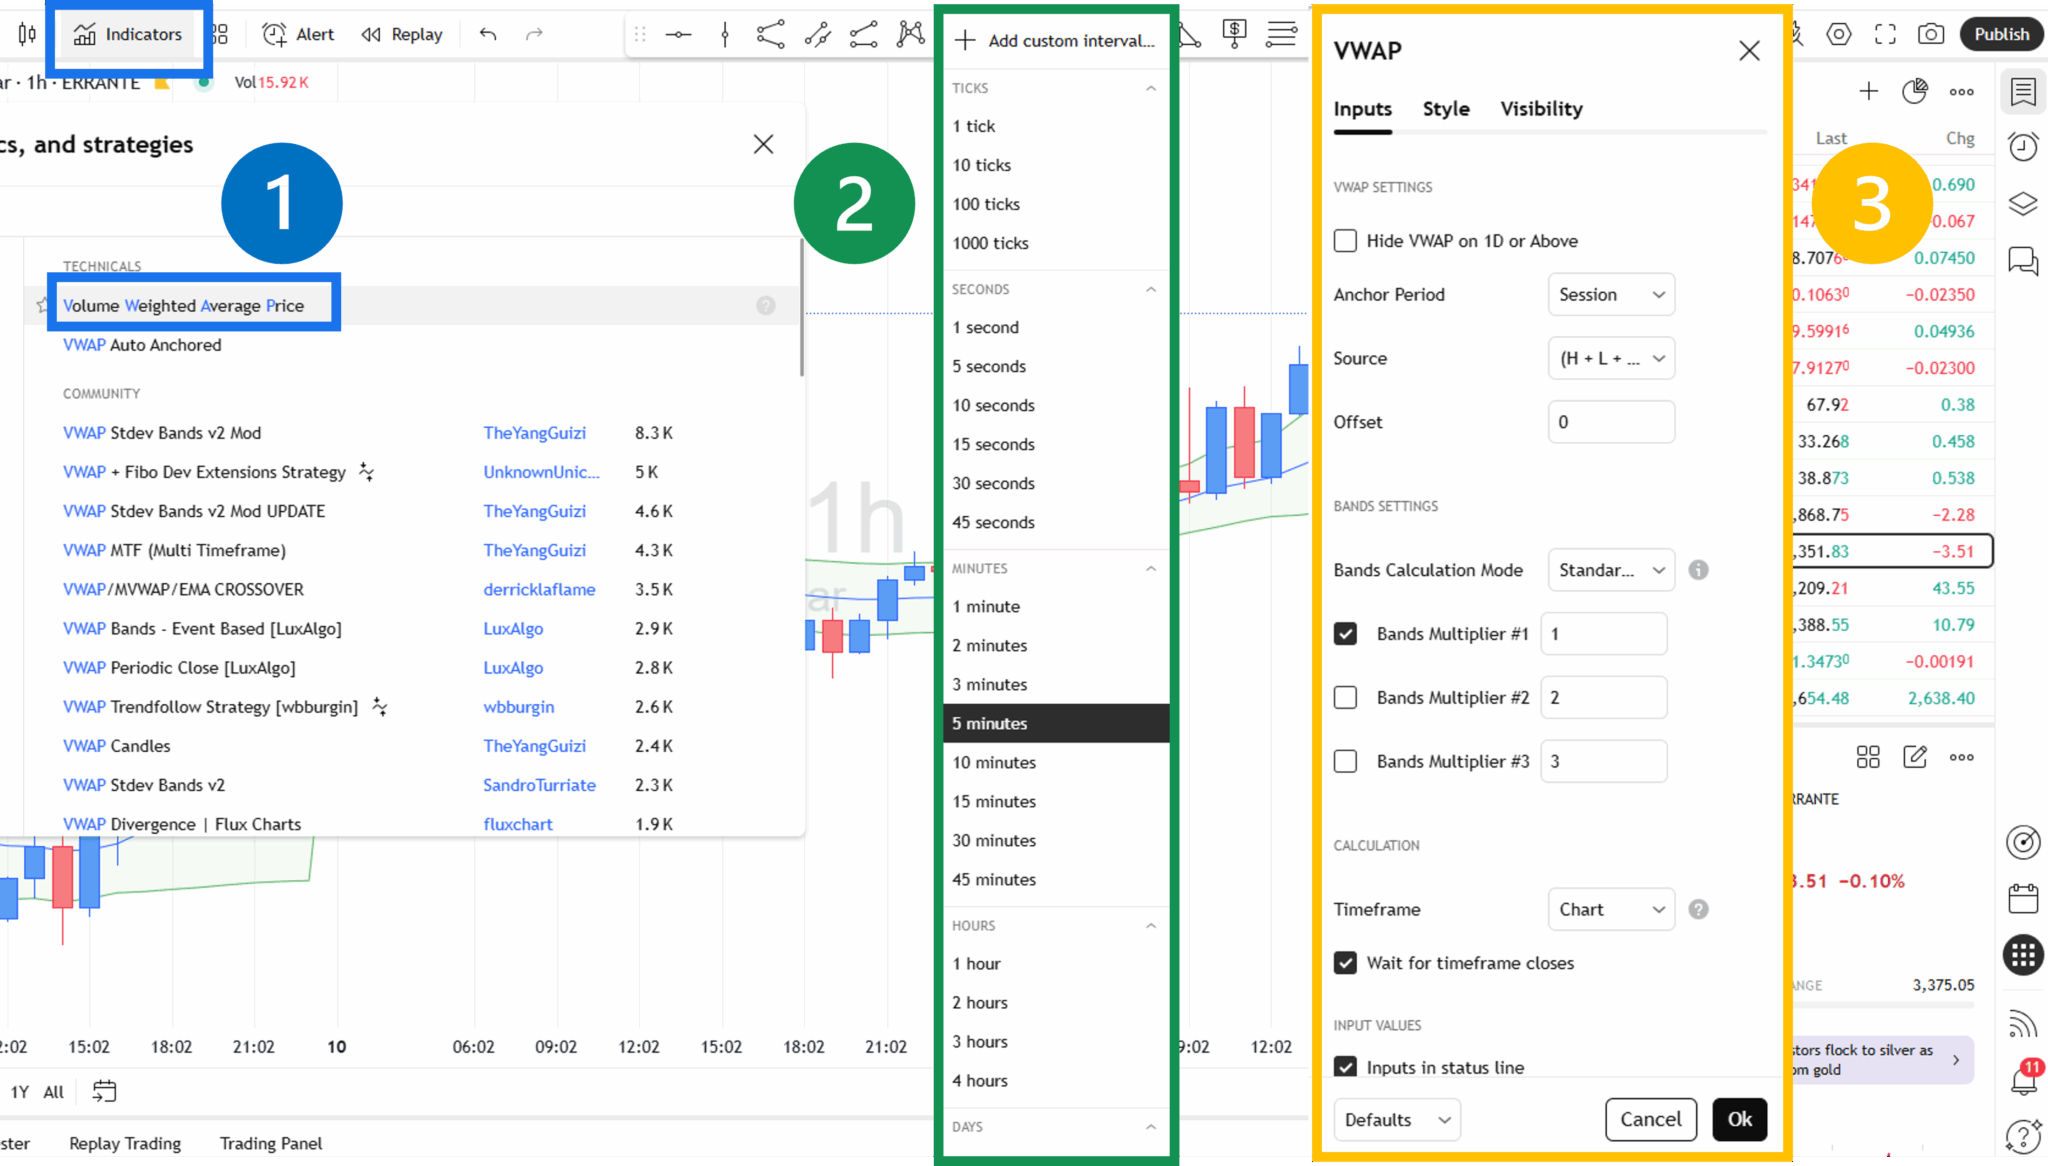Viewport: 2048px width, 1166px height.
Task: Click the undo arrow icon
Action: pos(488,34)
